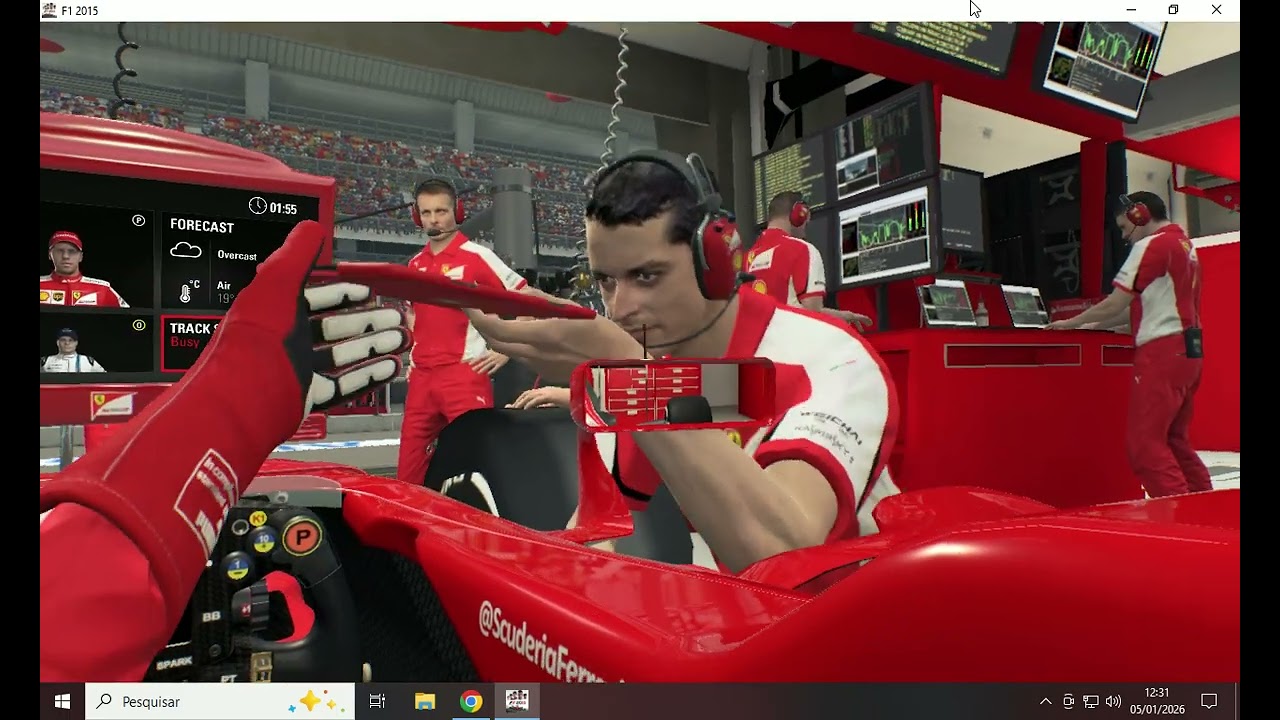Click the FORECAST heading
The image size is (1280, 720).
(202, 226)
